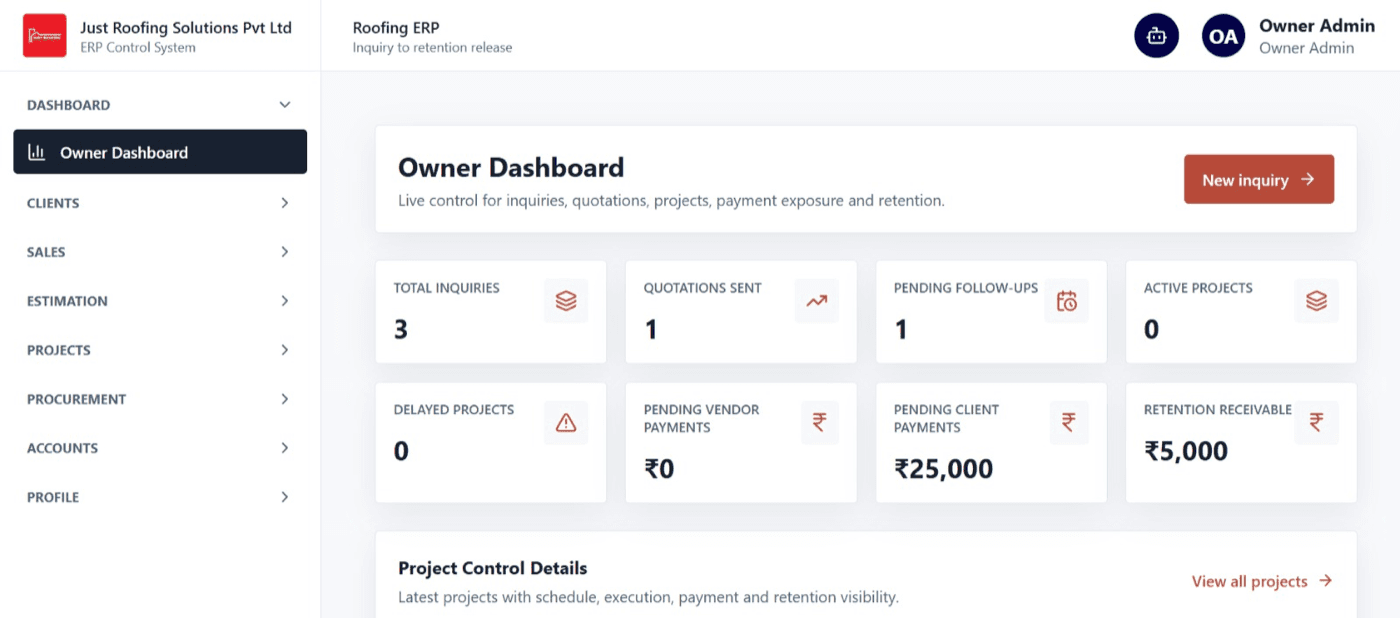Screen dimensions: 1400x618
Task: Click the PENDING VENDOR PAYMENTS label
Action: point(702,418)
